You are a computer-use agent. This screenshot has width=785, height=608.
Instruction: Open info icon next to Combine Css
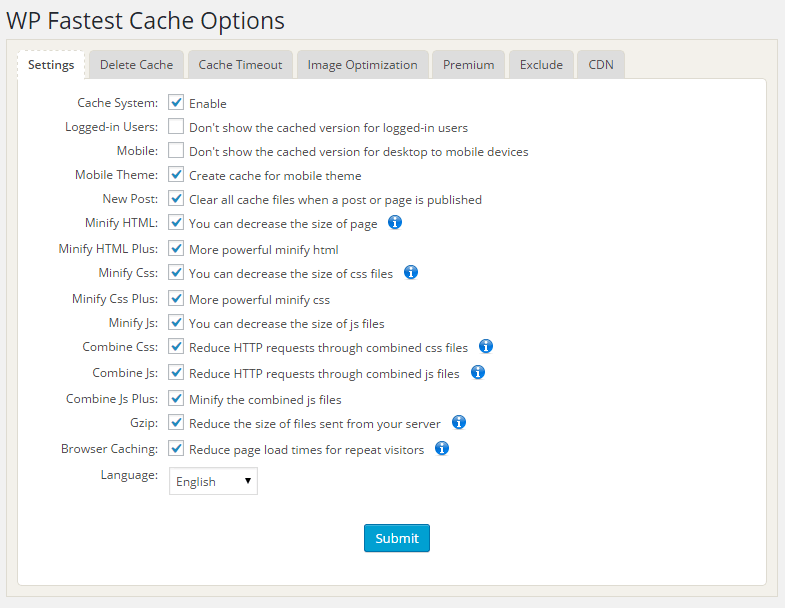coord(486,346)
